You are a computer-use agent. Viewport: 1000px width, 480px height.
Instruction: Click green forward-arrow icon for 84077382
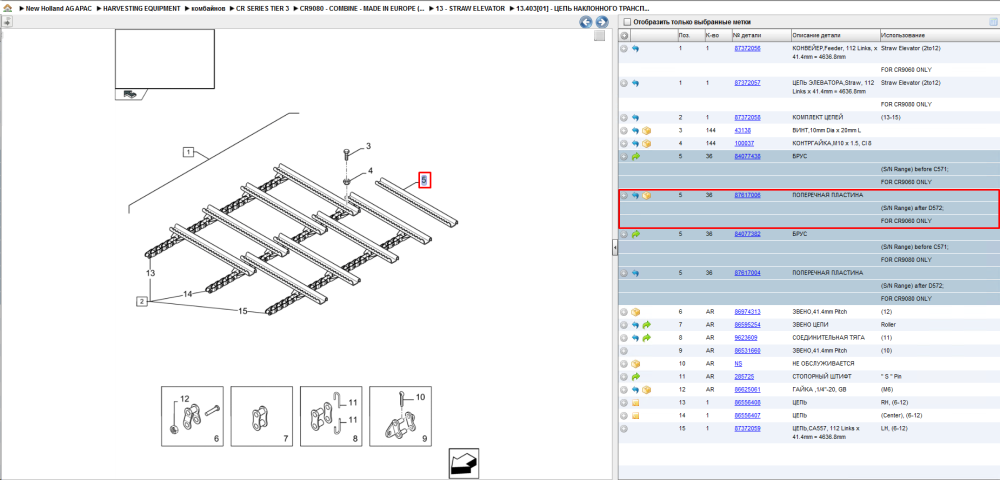click(x=635, y=234)
